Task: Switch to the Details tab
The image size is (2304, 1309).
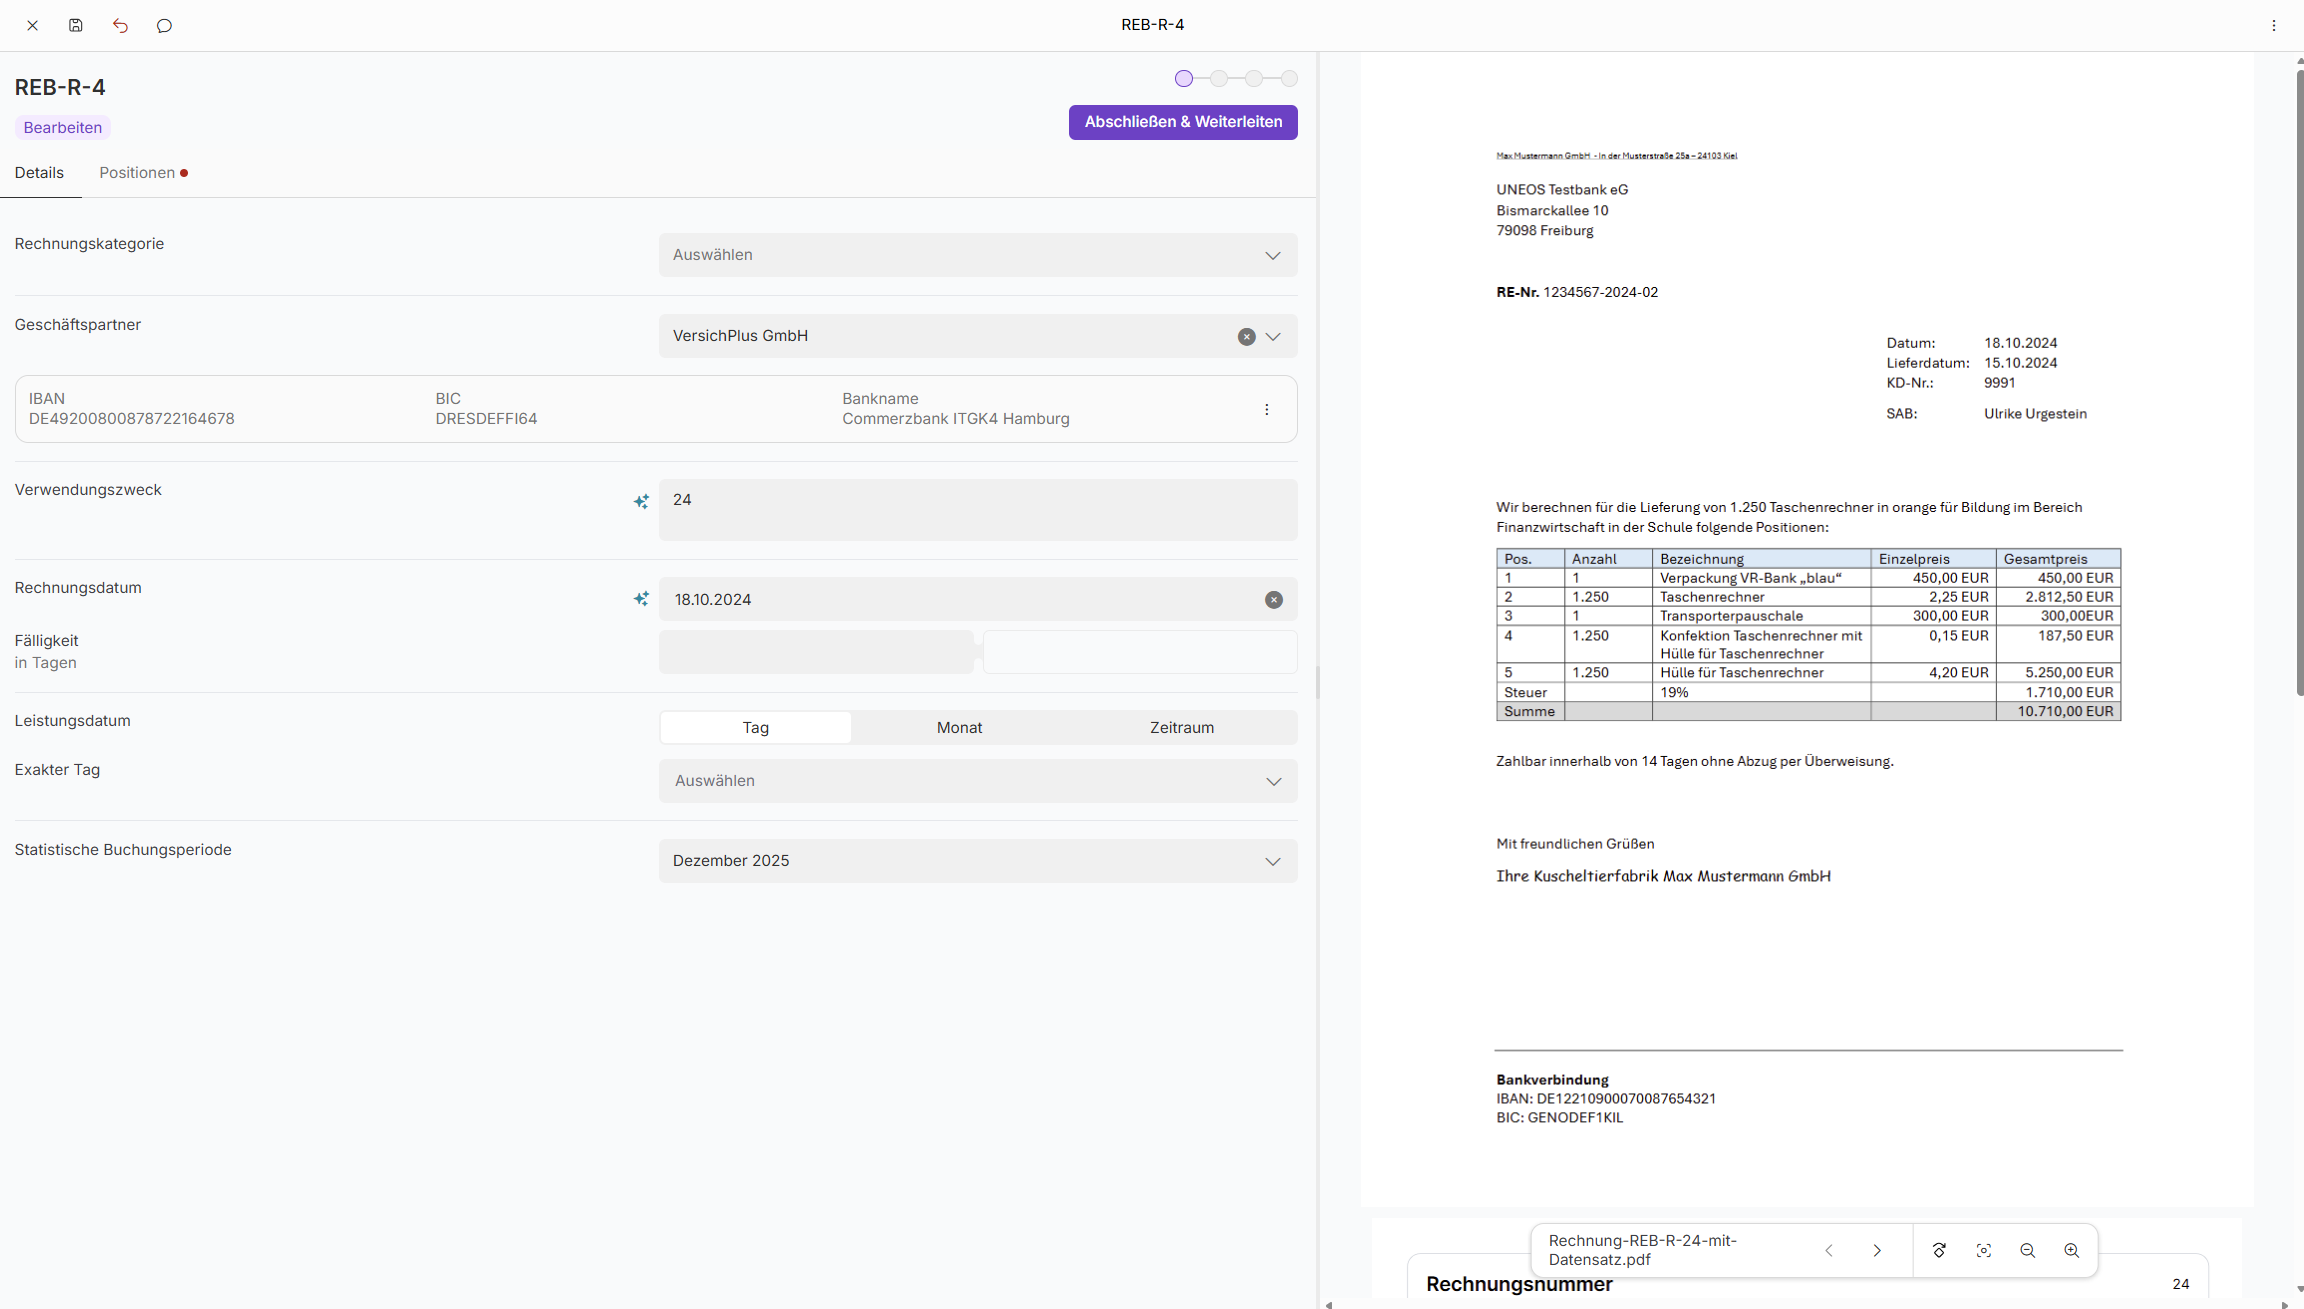Action: click(x=39, y=173)
